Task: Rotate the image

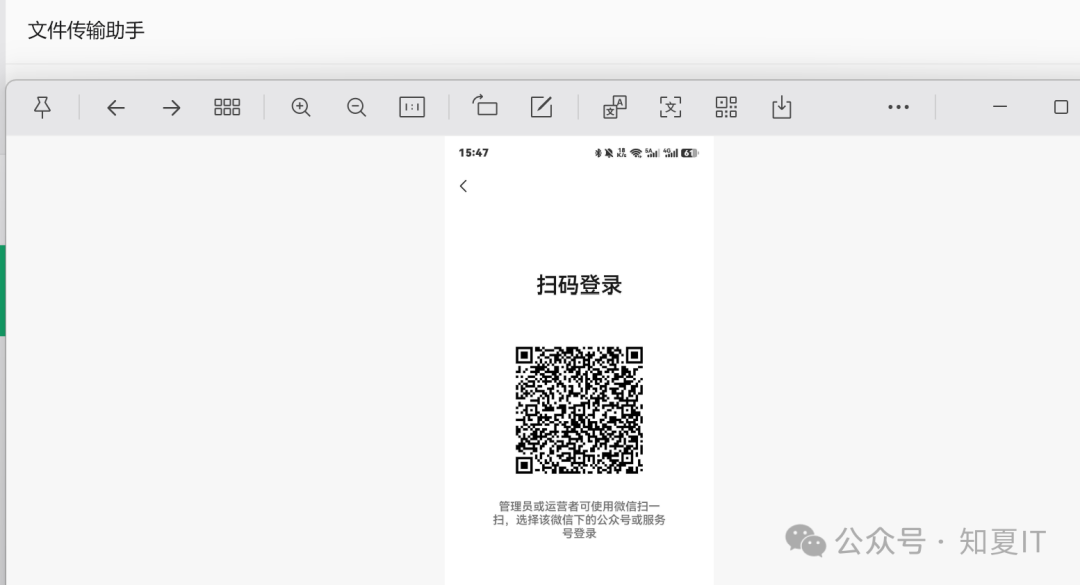Action: click(x=485, y=106)
